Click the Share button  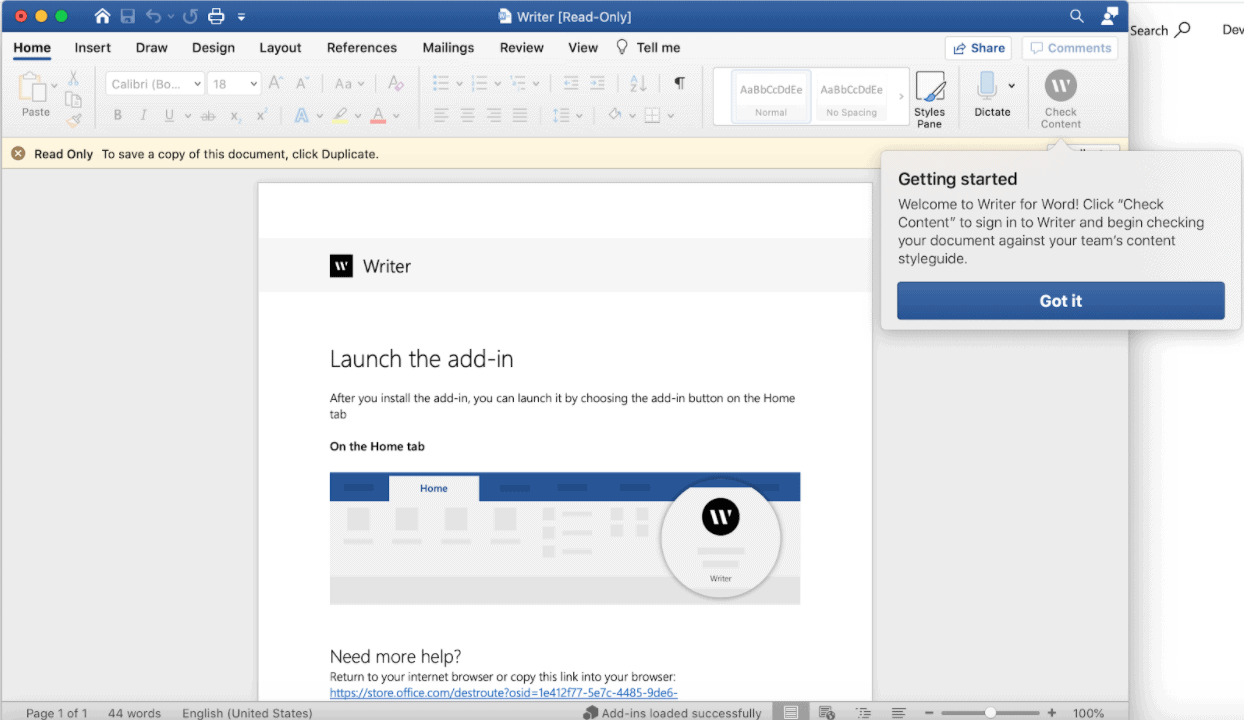pyautogui.click(x=978, y=48)
